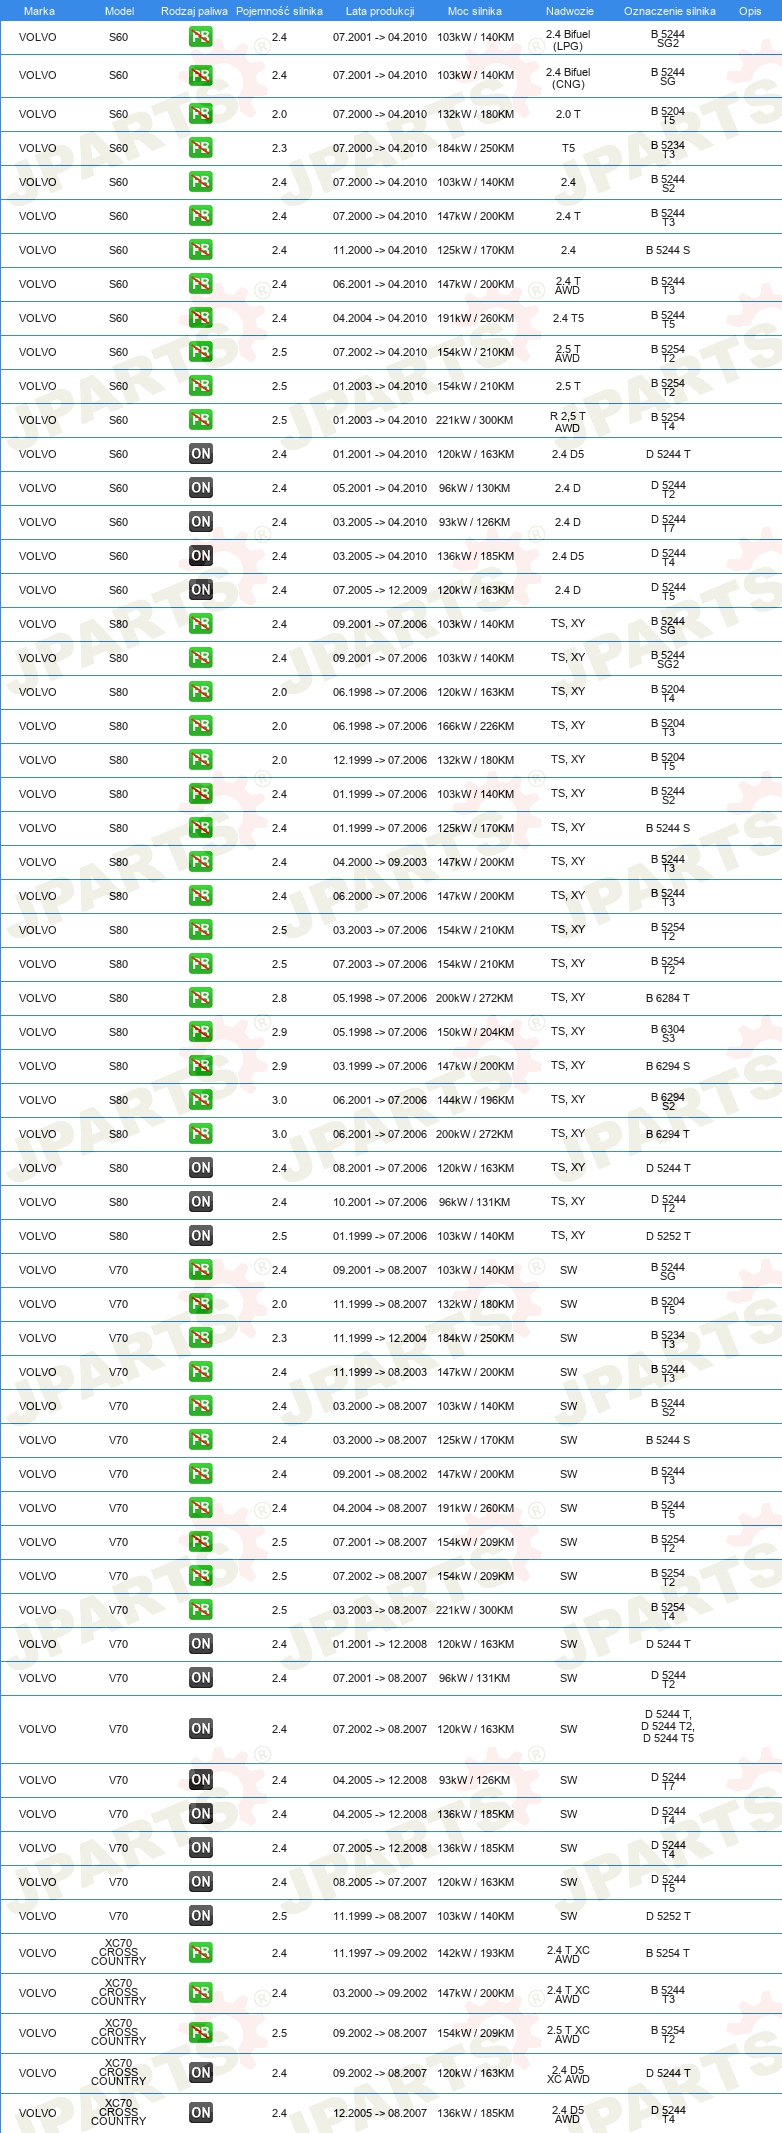The image size is (782, 2133).
Task: Click petrol icon in XC70 B 5254 T row
Action: 201,1953
